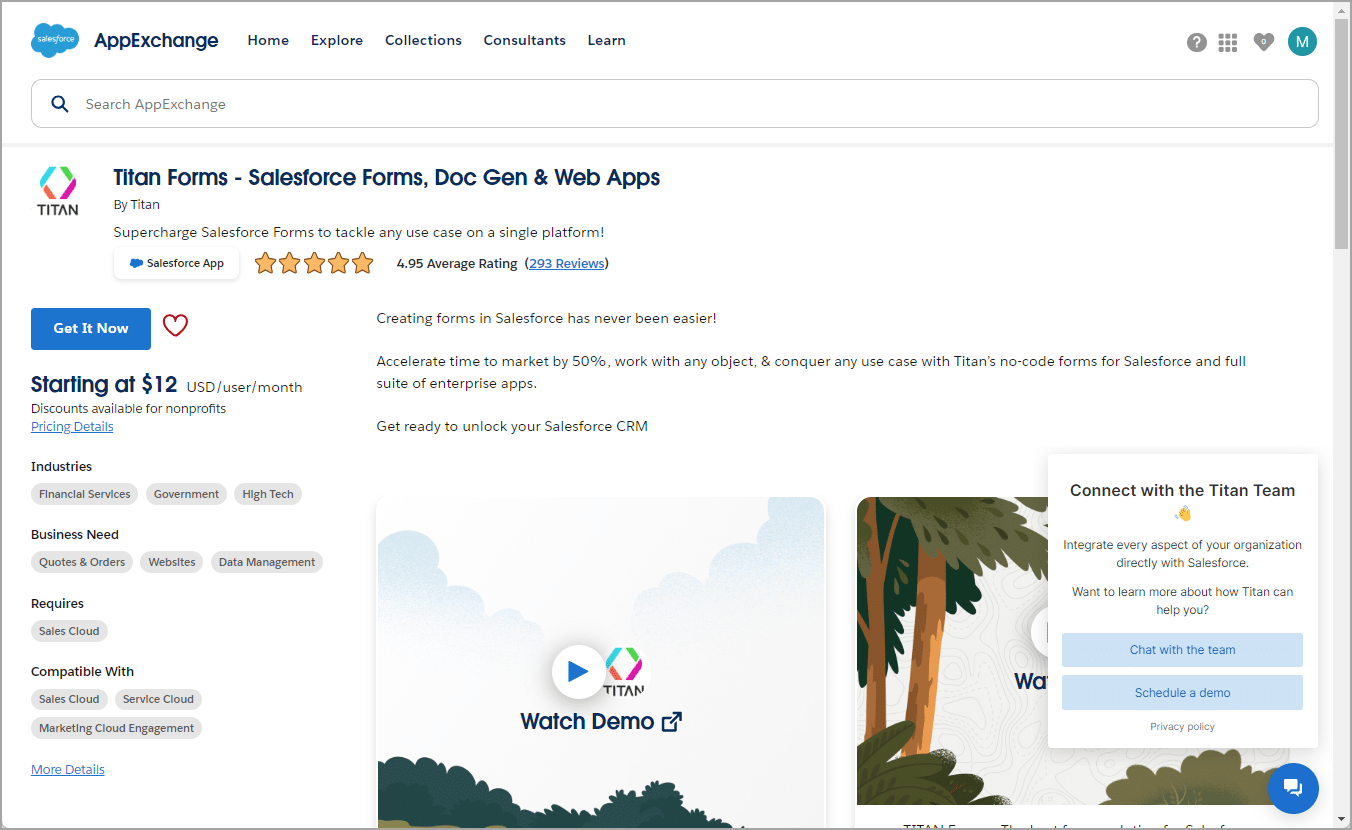The height and width of the screenshot is (830, 1352).
Task: Go to Collections menu item
Action: 423,41
